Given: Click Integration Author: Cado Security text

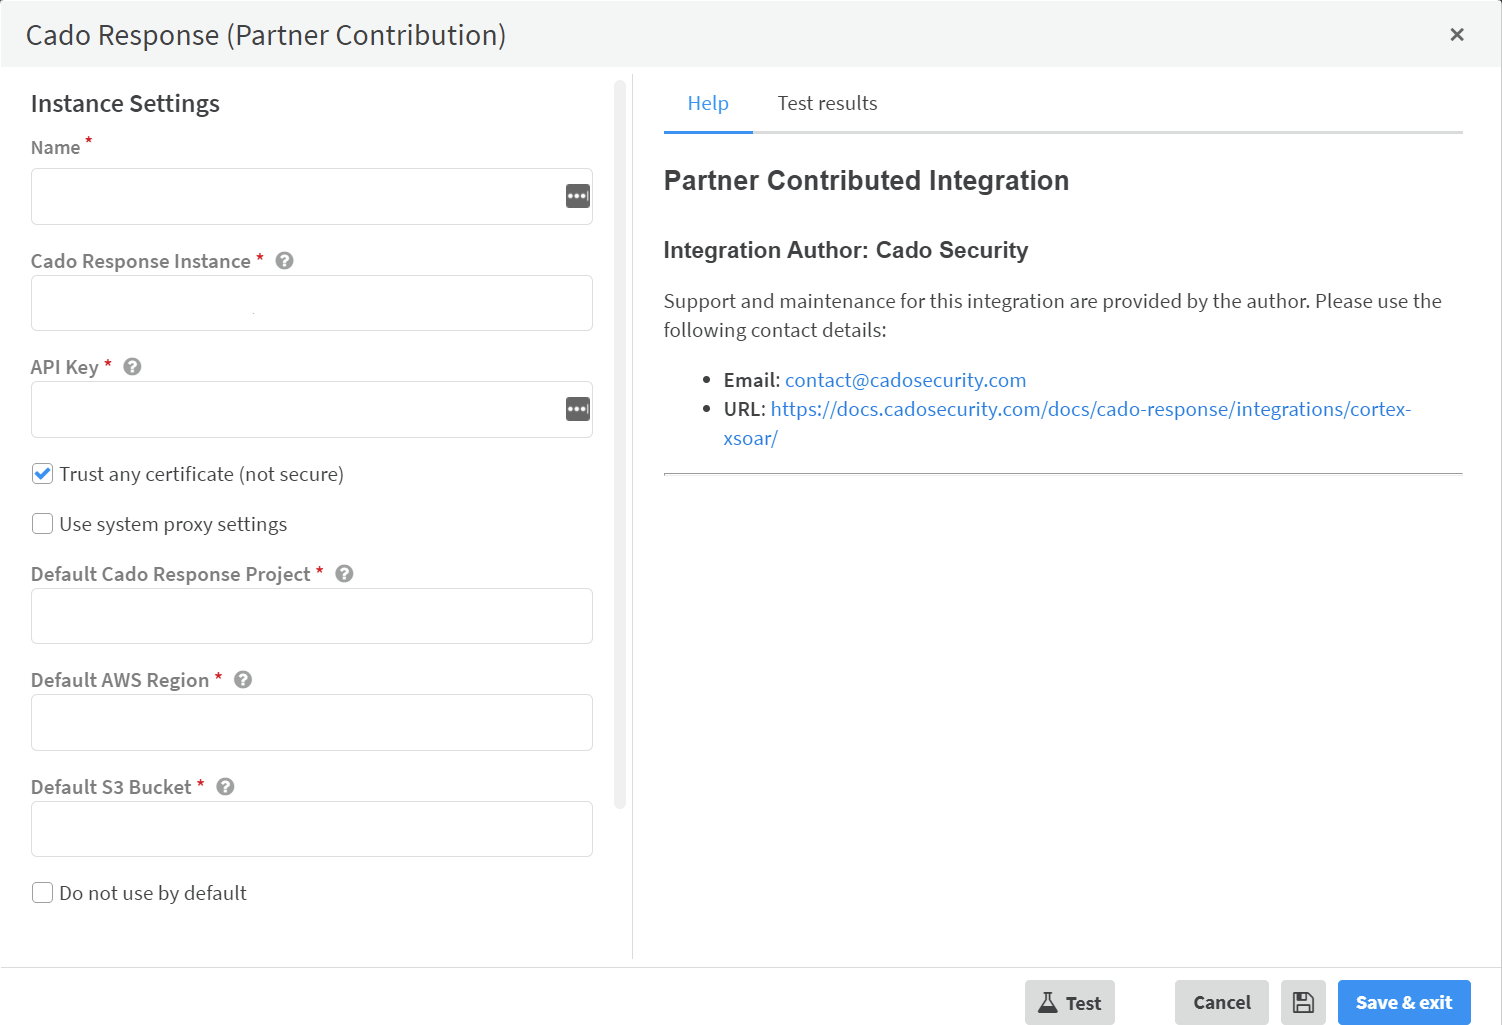Looking at the screenshot, I should 846,250.
